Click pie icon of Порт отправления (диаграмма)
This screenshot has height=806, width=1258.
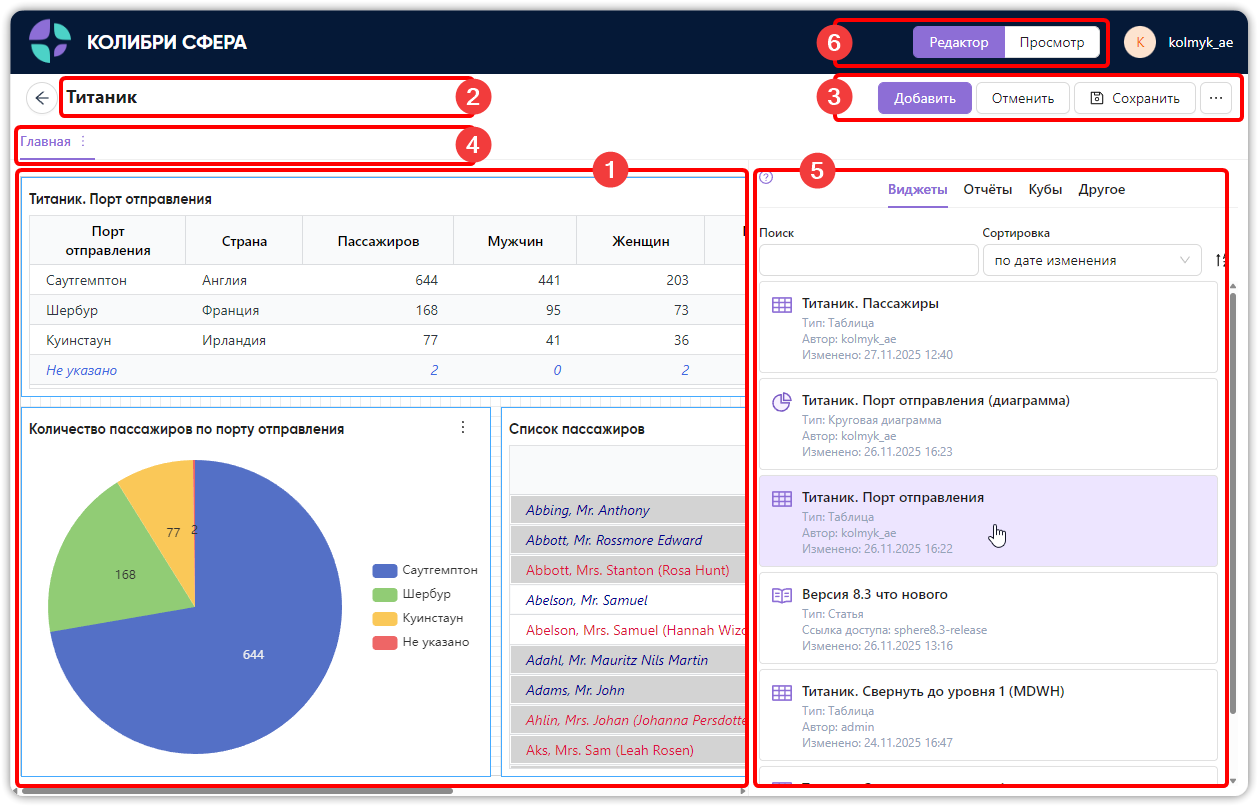click(x=782, y=401)
